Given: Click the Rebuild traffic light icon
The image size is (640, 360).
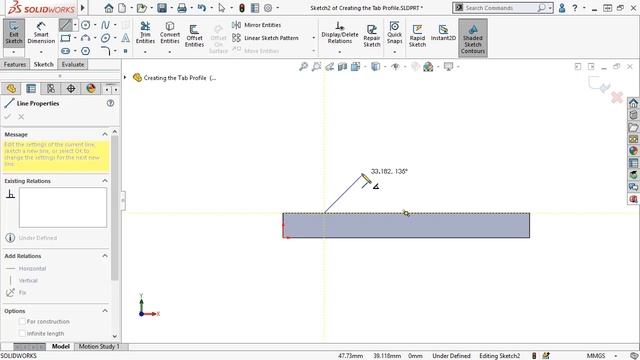Looking at the screenshot, I should coord(242,8).
